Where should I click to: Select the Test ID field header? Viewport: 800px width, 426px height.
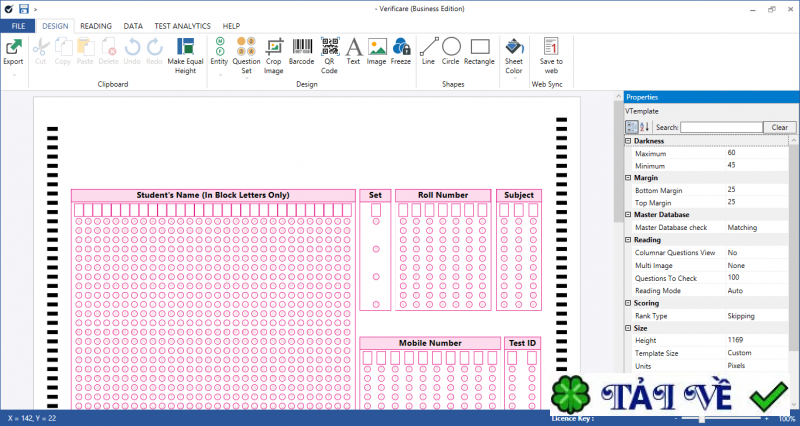pyautogui.click(x=522, y=343)
